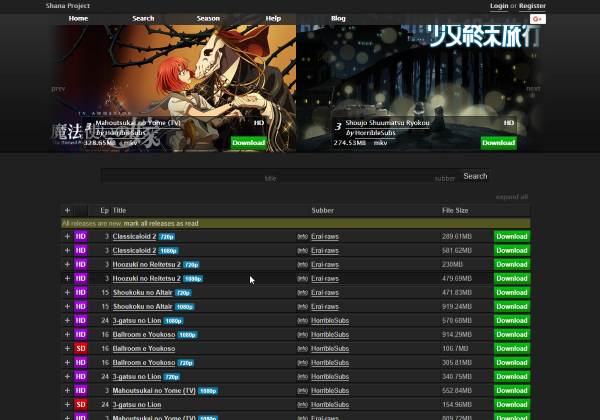The image size is (600, 420).
Task: Open info icon for SD Ballroom e Youkoso
Action: [x=302, y=348]
